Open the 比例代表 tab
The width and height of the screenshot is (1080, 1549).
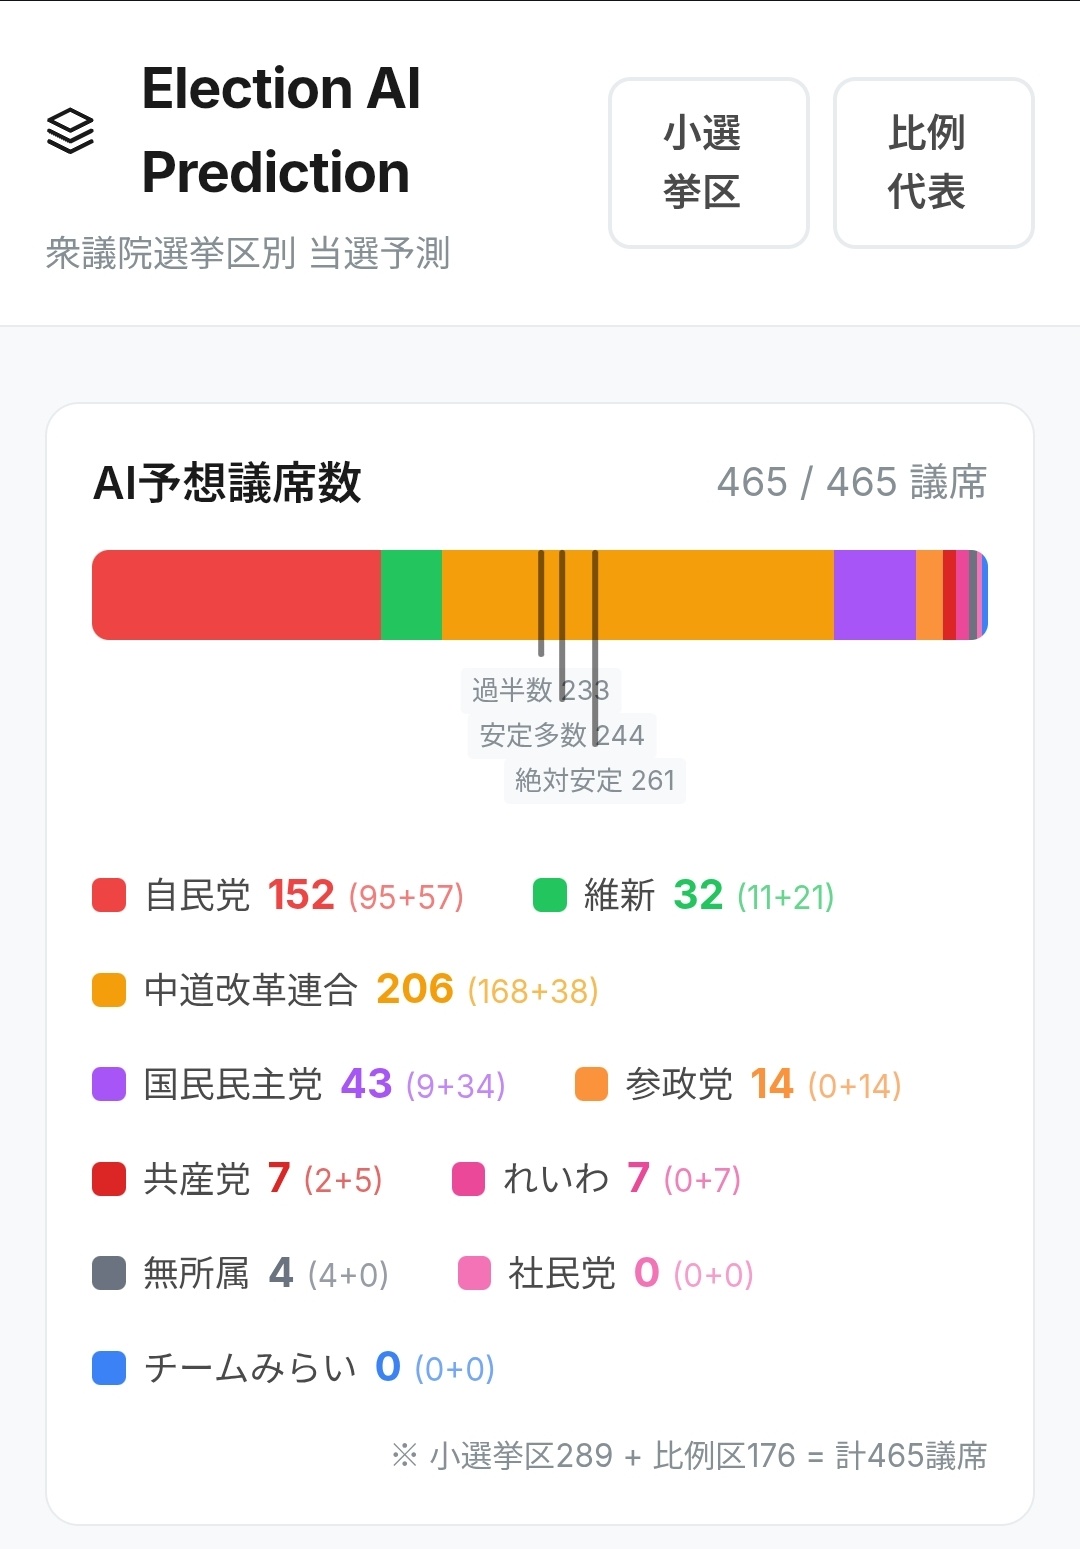pyautogui.click(x=933, y=163)
